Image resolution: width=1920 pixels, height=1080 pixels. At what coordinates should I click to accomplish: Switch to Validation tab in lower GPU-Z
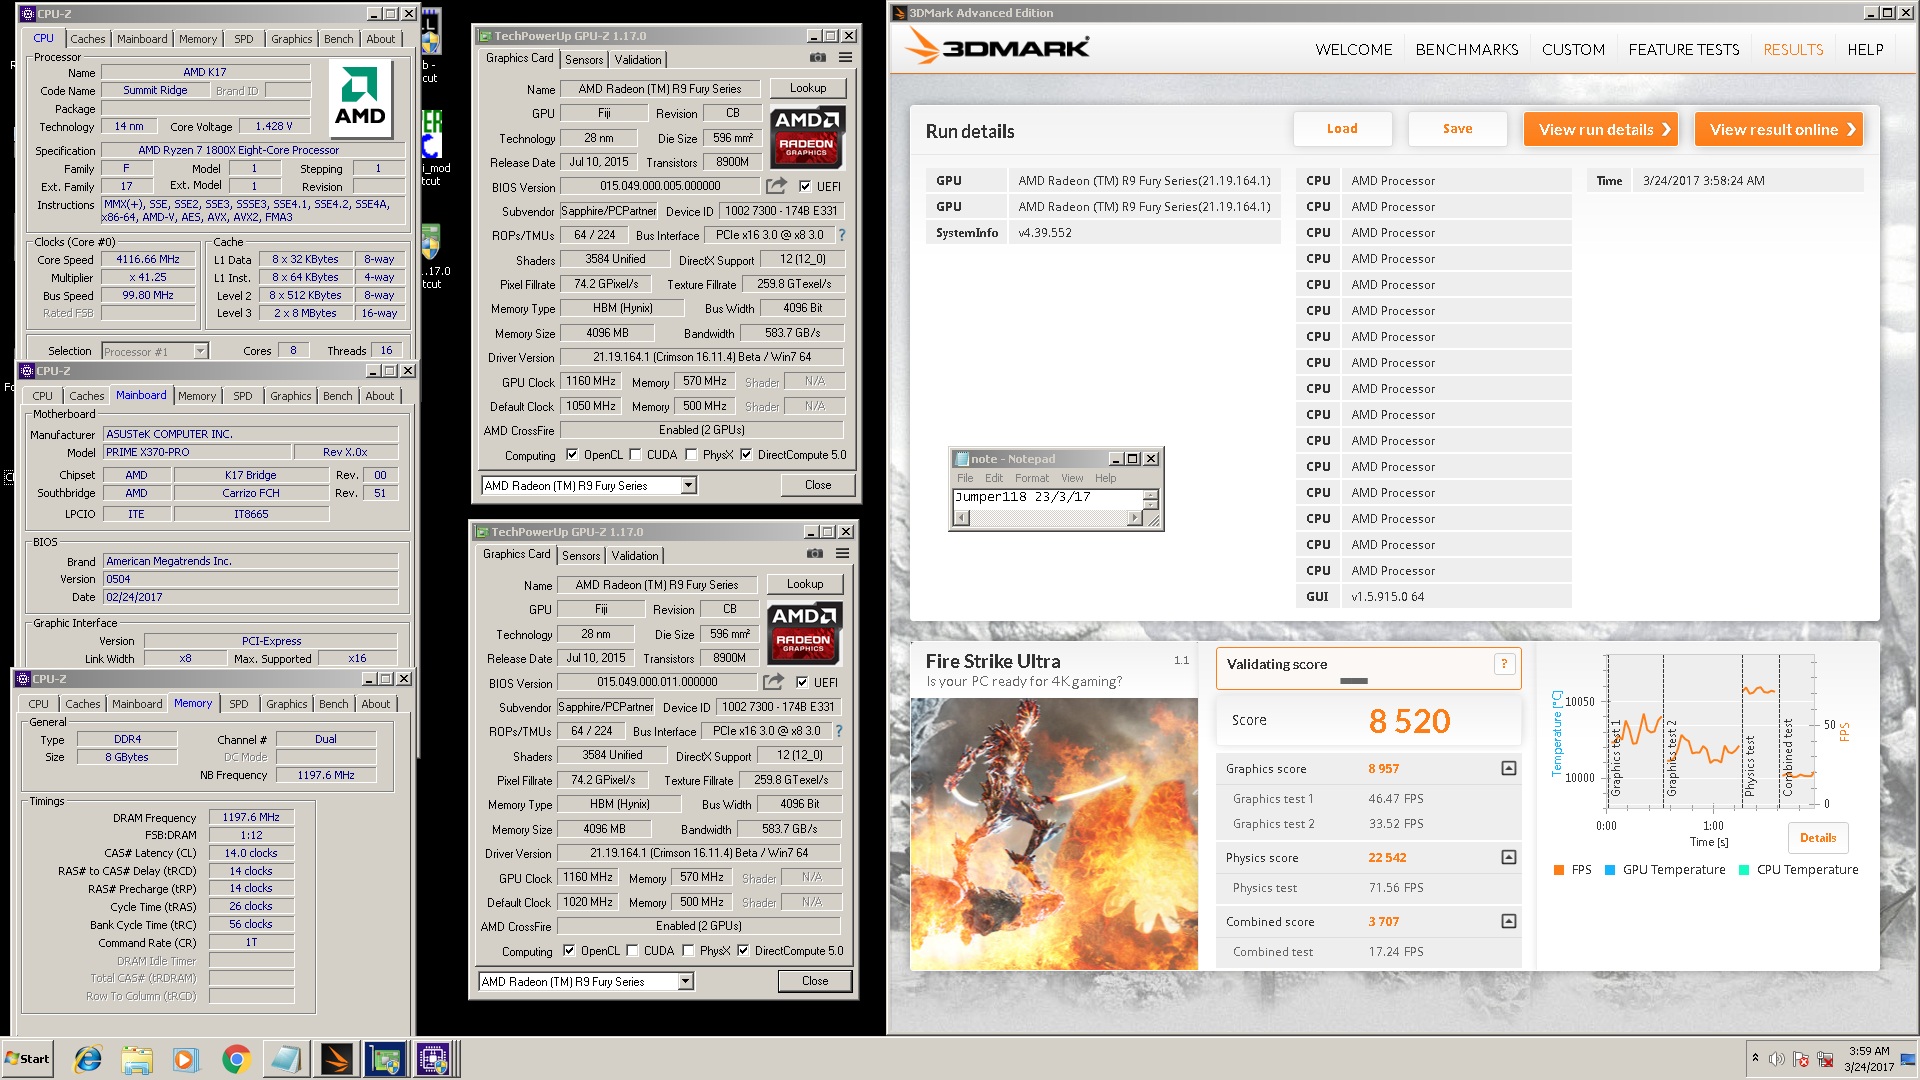tap(635, 555)
